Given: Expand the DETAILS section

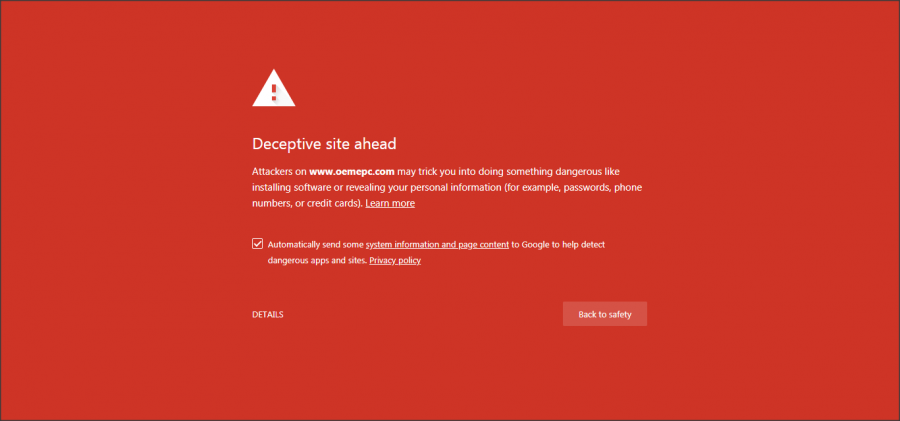Looking at the screenshot, I should click(x=267, y=315).
